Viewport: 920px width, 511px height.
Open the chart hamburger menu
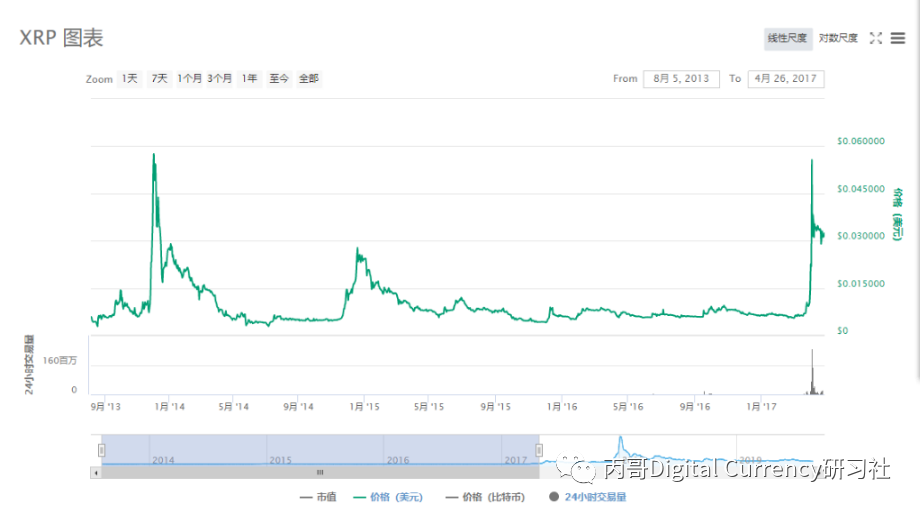coord(898,38)
